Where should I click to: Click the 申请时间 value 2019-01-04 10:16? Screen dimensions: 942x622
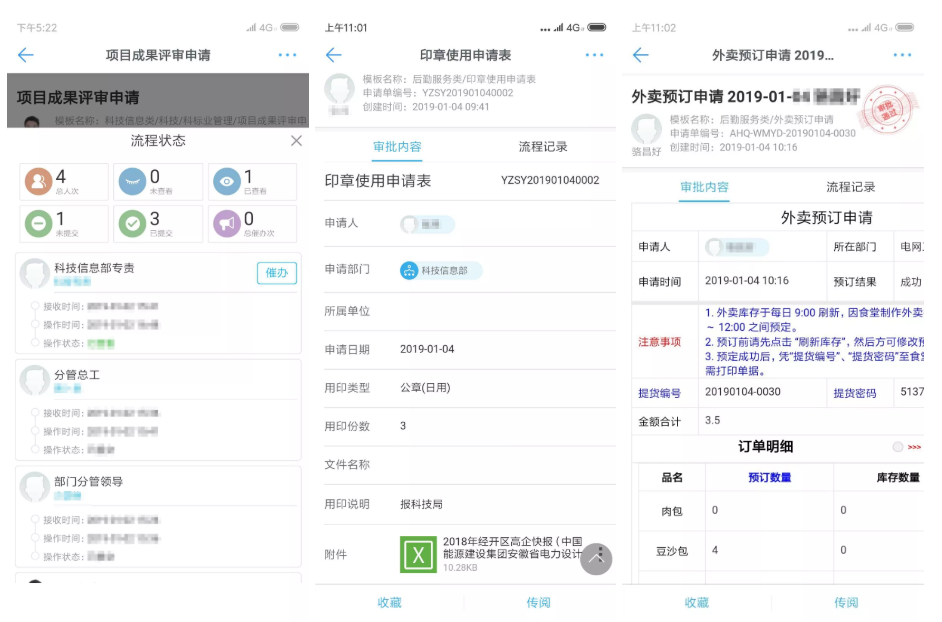(747, 281)
